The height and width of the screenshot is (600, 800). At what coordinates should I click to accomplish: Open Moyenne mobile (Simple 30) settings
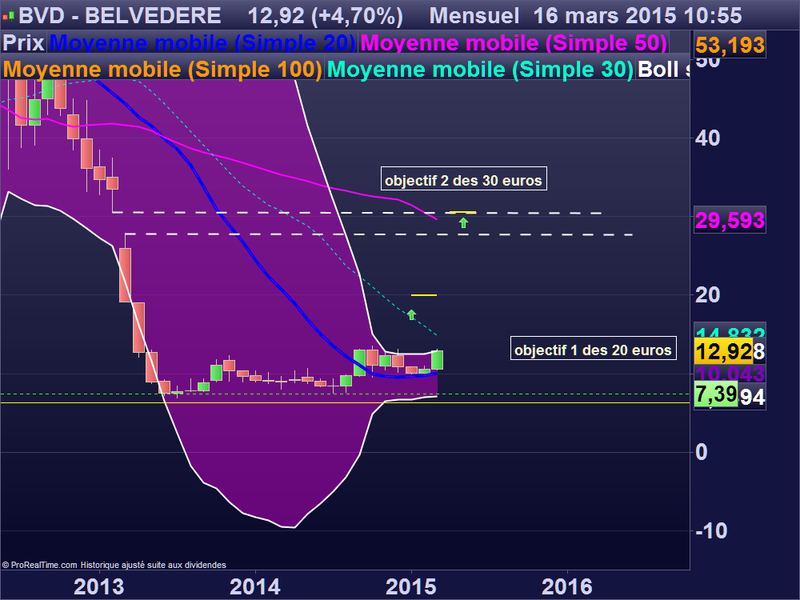[480, 69]
